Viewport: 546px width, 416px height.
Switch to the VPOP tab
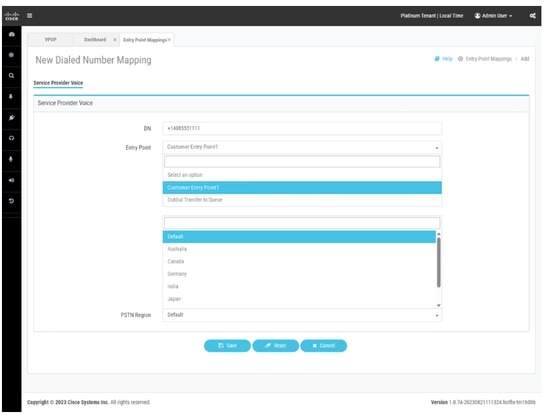(x=50, y=40)
